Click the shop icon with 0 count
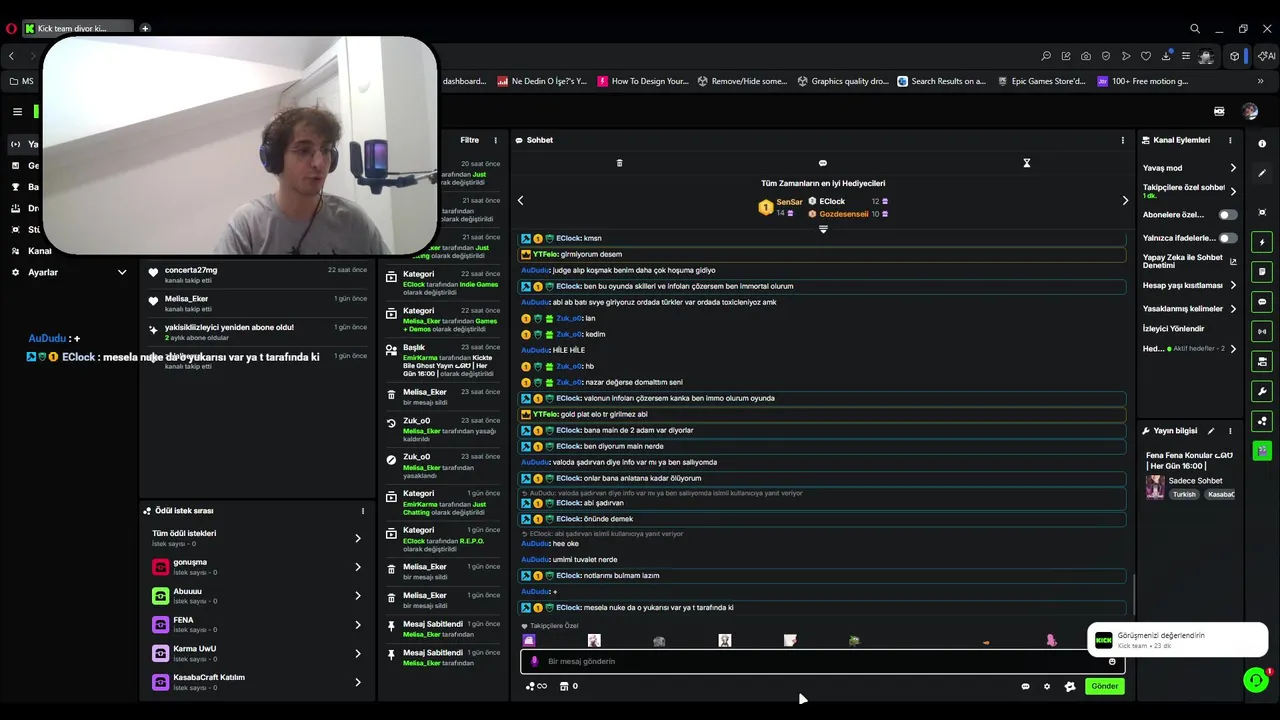 (x=568, y=686)
